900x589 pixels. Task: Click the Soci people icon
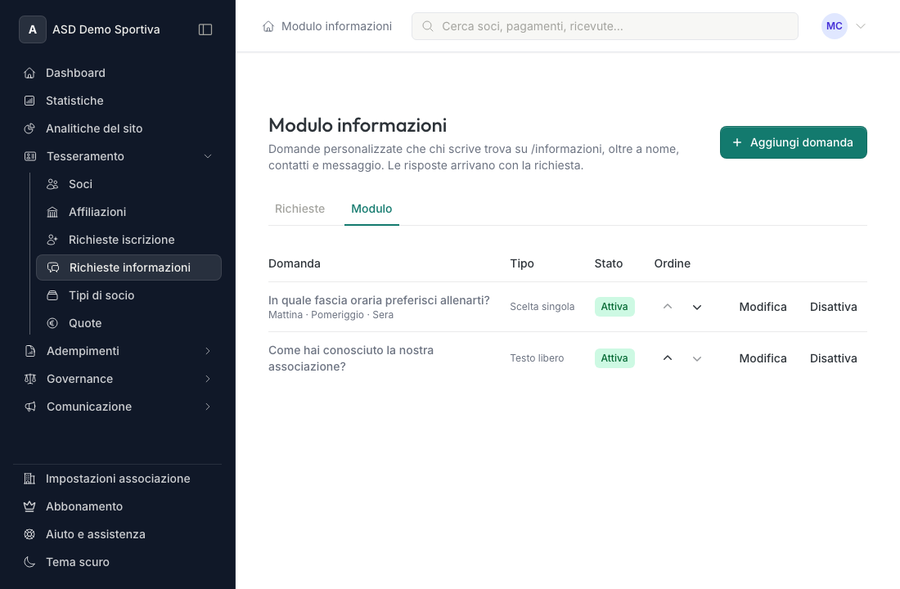[x=52, y=184]
